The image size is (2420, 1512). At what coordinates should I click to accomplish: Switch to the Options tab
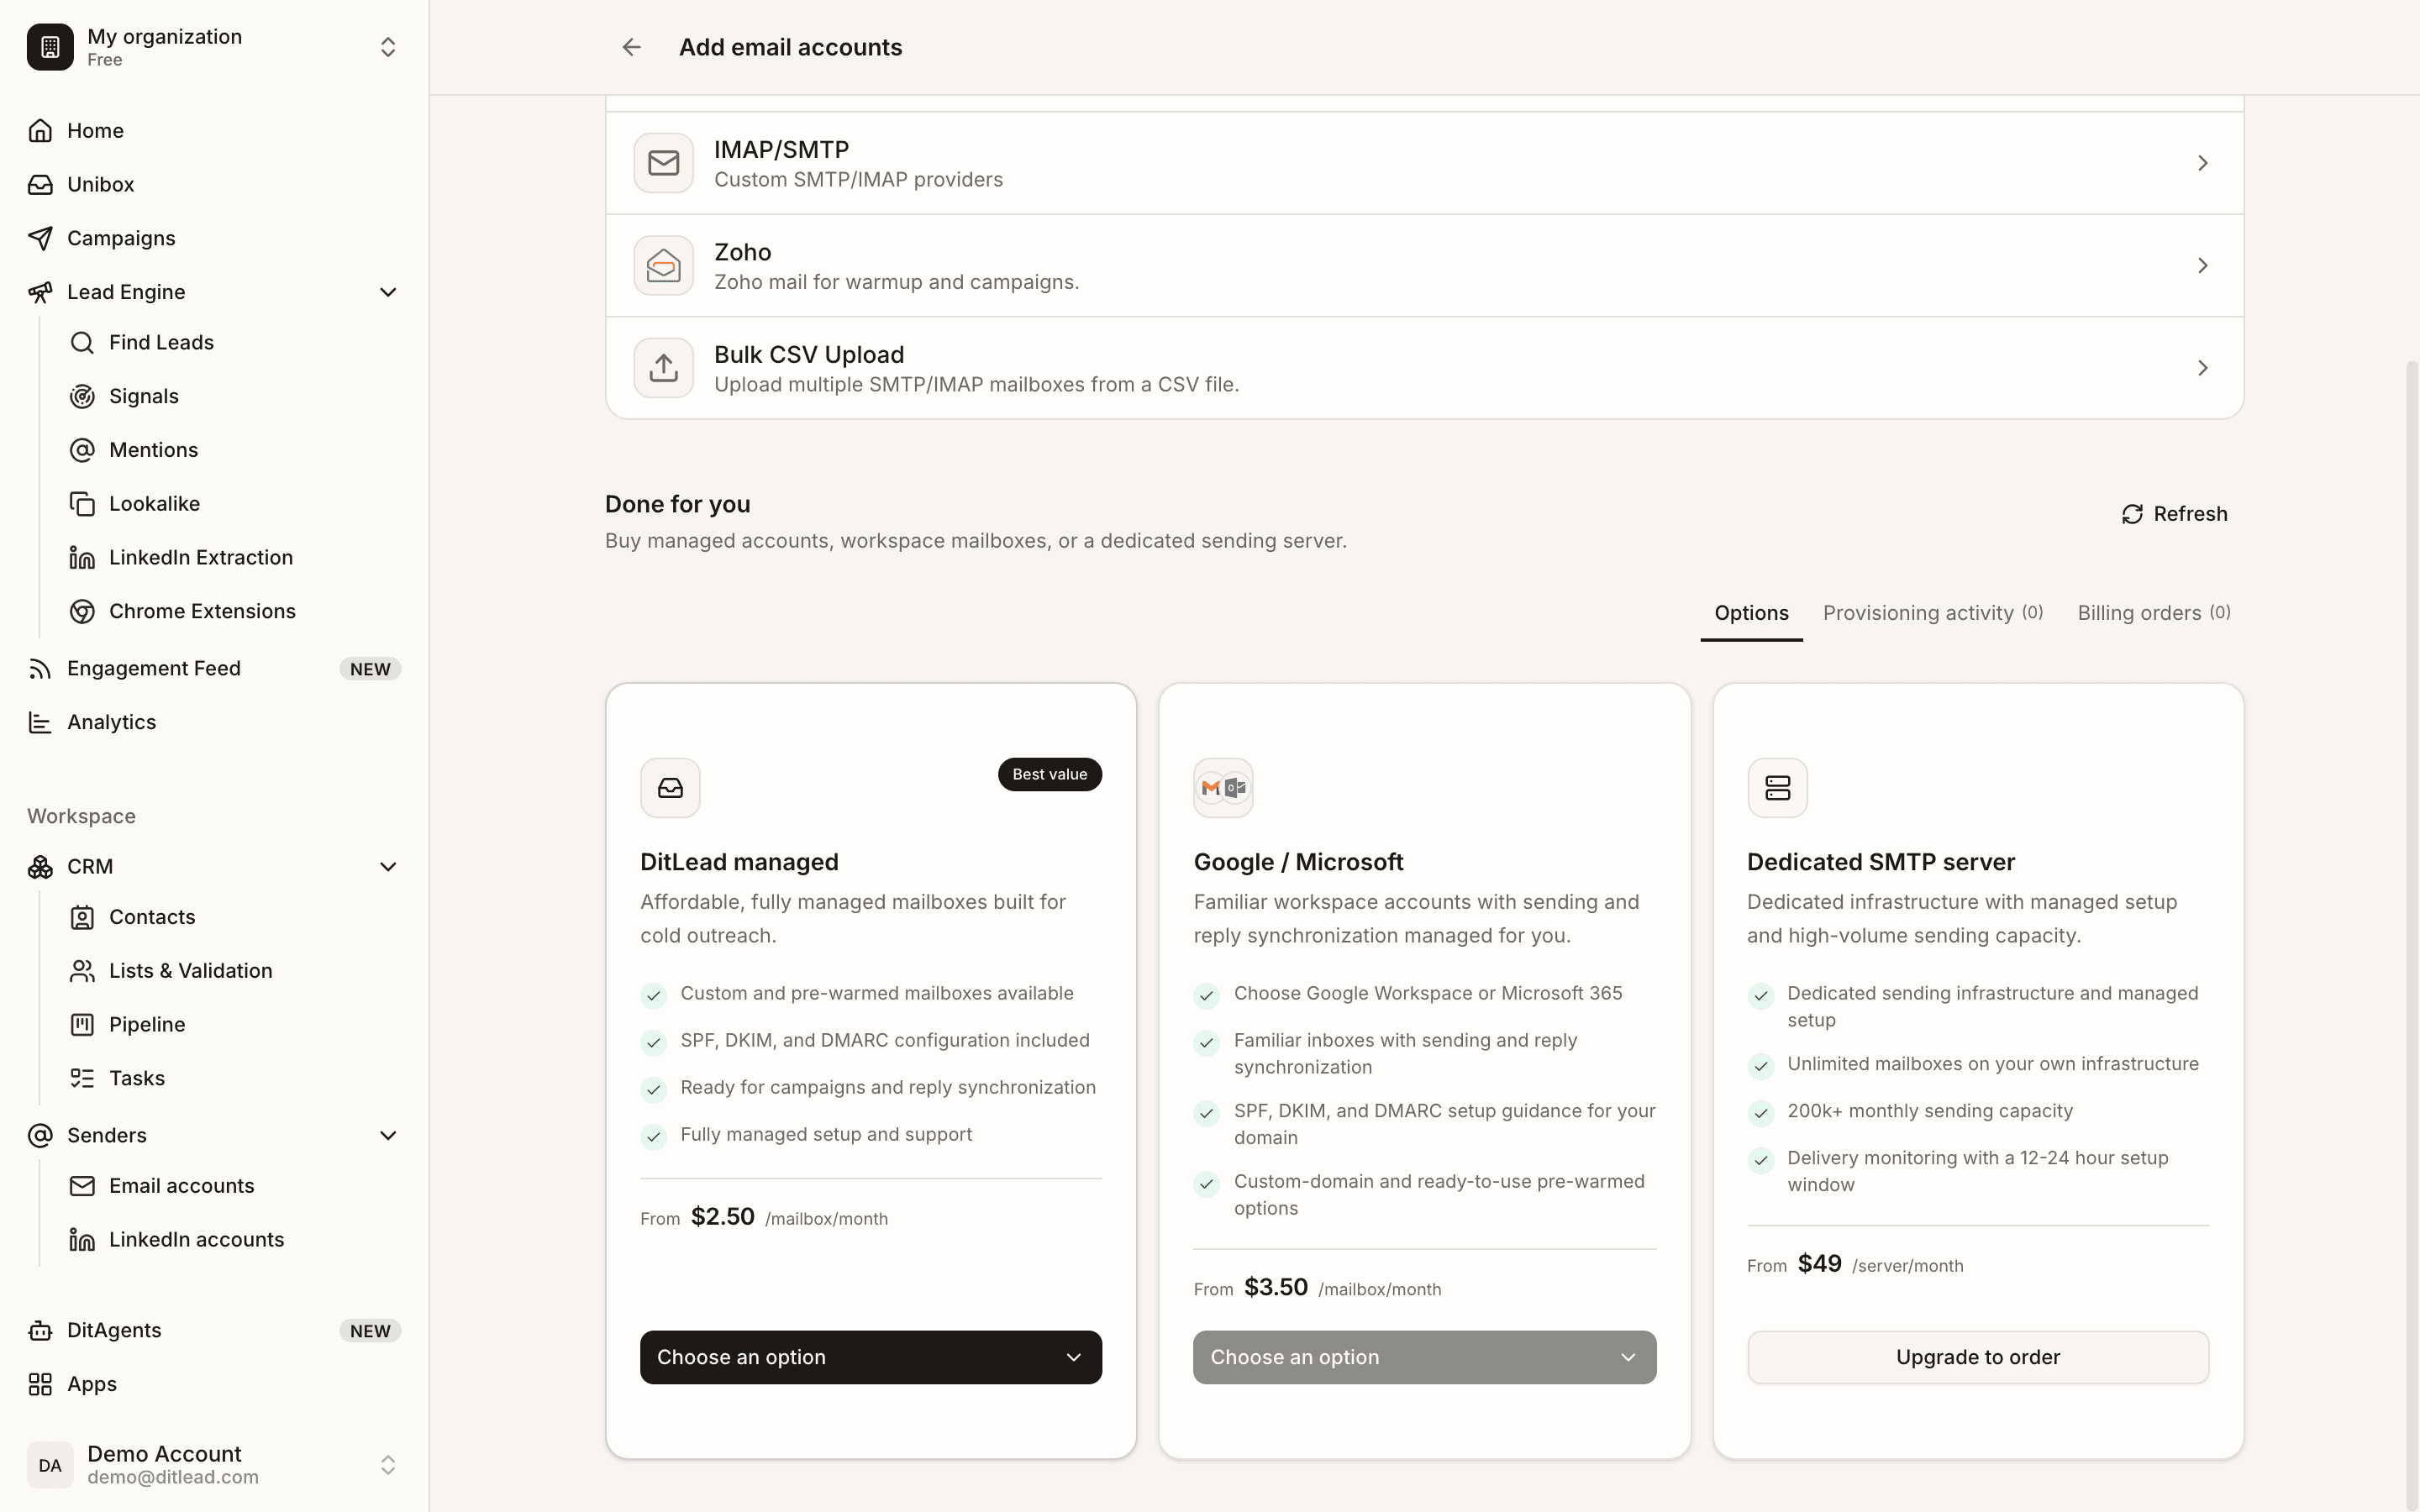click(1751, 613)
